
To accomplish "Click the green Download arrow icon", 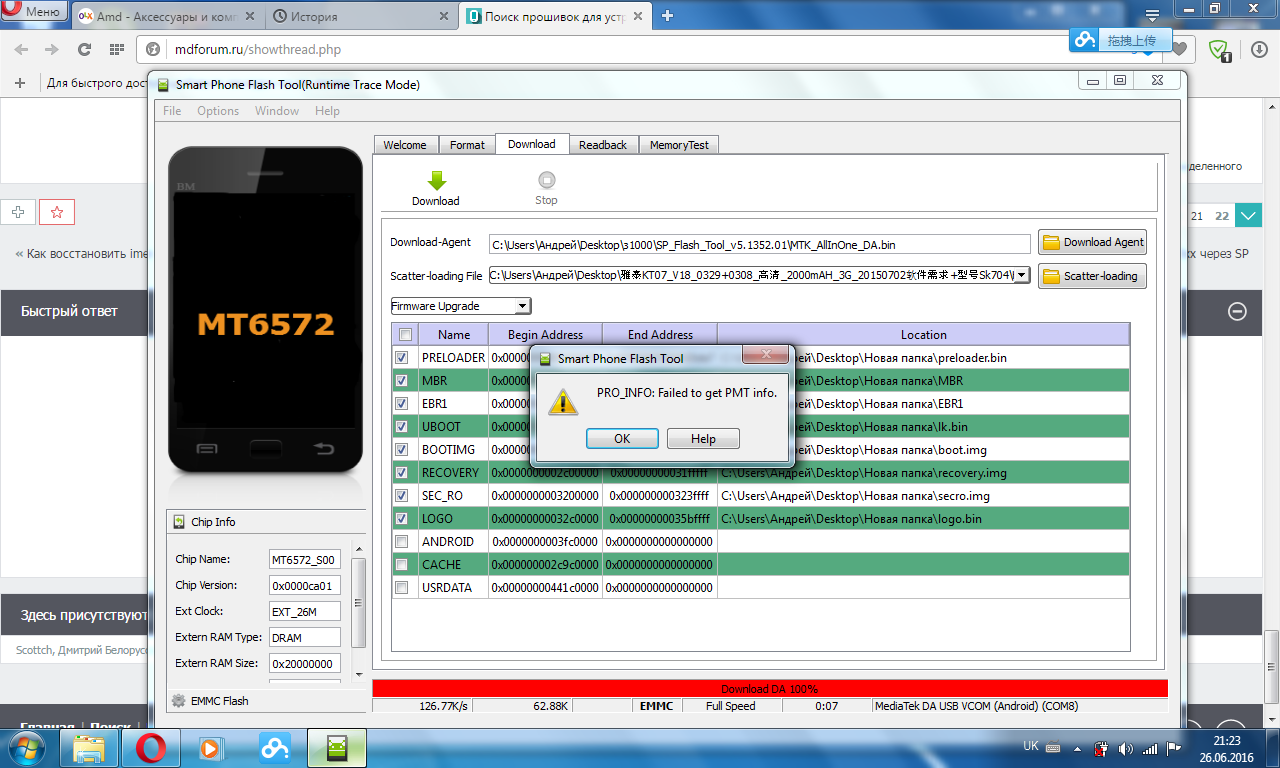I will pyautogui.click(x=435, y=181).
